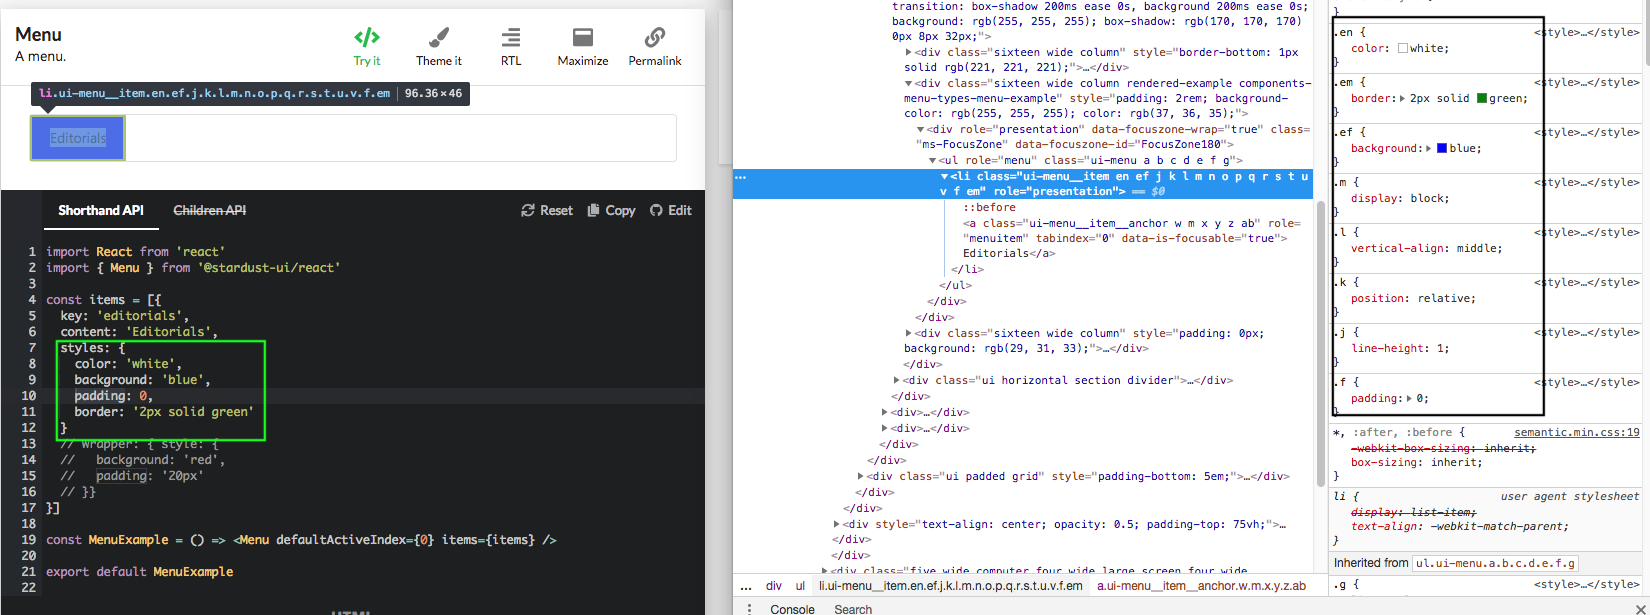The image size is (1650, 615).
Task: Collapse the ms-FocusZone presentation div
Action: click(920, 129)
